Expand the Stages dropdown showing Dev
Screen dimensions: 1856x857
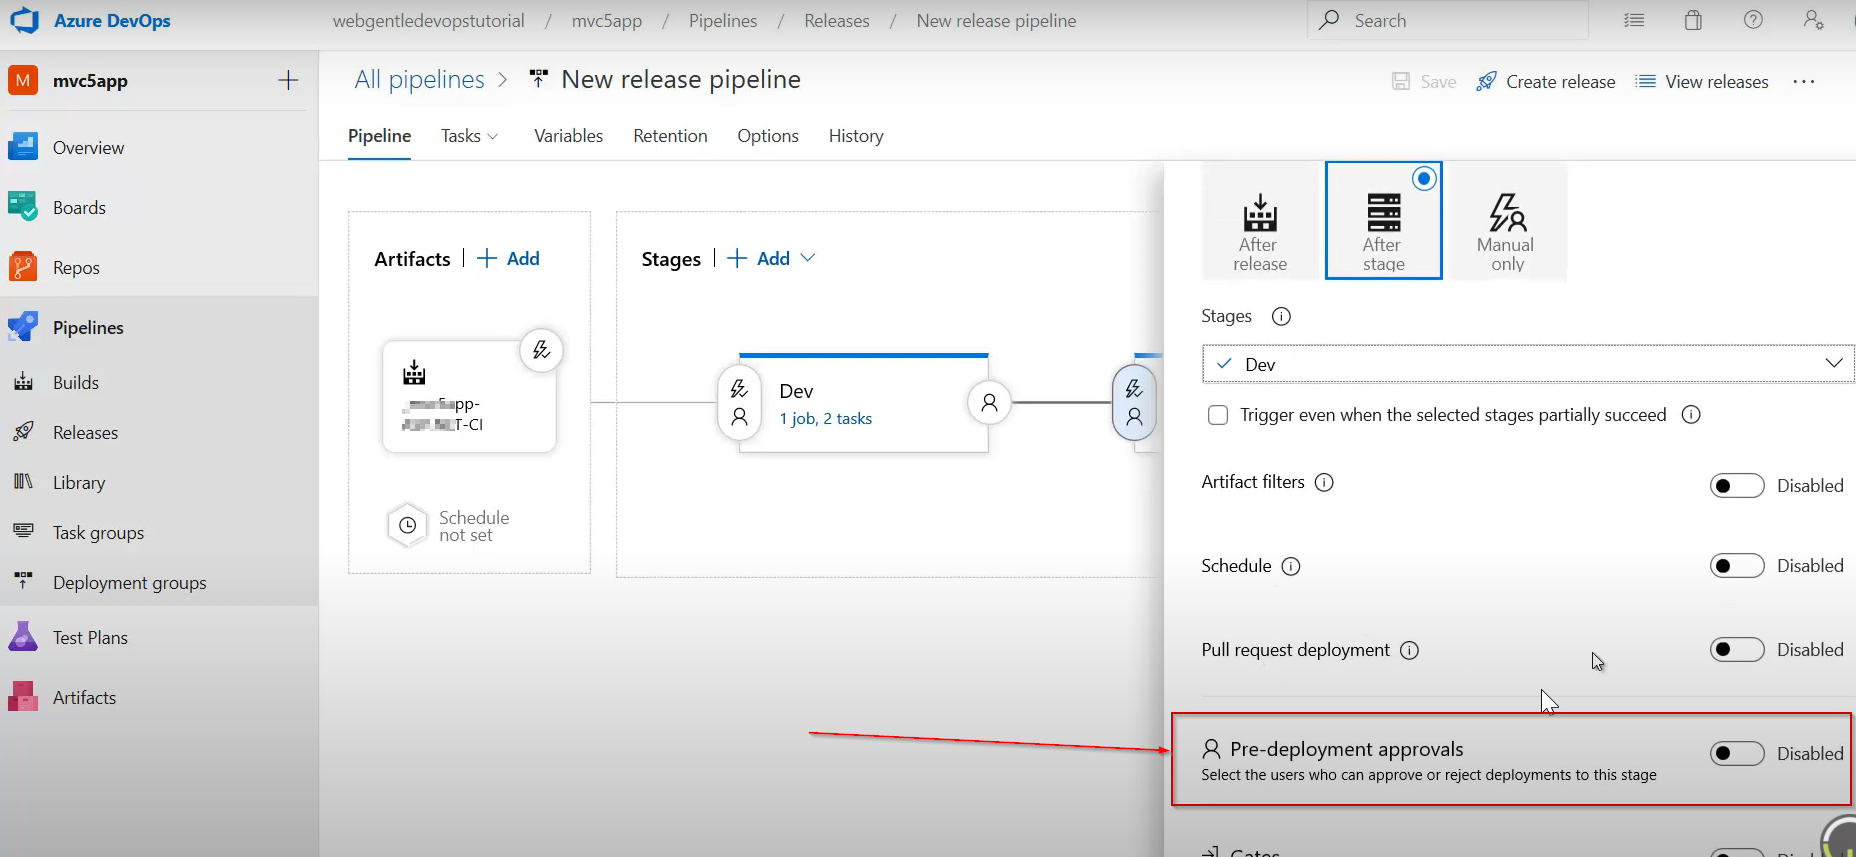point(1528,364)
